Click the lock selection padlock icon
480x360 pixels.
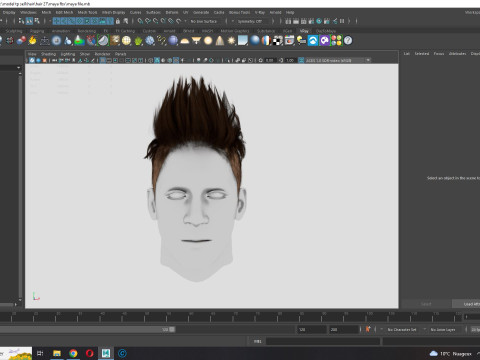tap(117, 21)
